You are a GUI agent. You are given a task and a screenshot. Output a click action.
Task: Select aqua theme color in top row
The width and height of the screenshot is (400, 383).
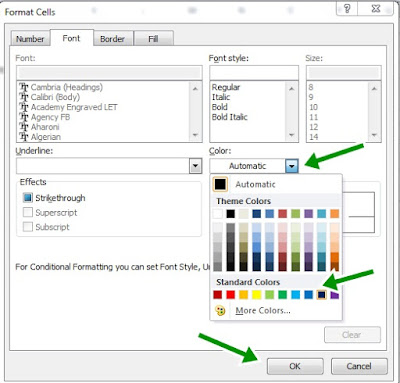[x=322, y=214]
